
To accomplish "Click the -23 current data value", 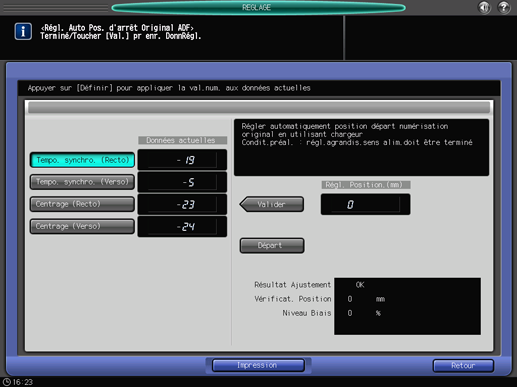I will 182,204.
